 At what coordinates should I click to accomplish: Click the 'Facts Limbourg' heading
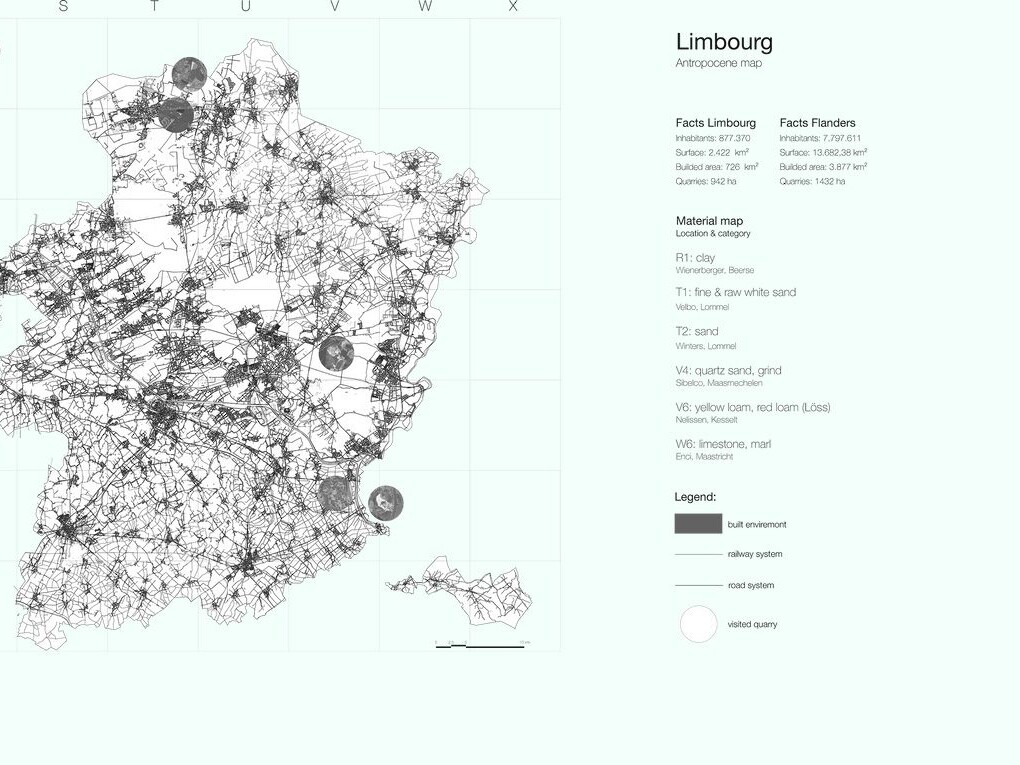[716, 123]
